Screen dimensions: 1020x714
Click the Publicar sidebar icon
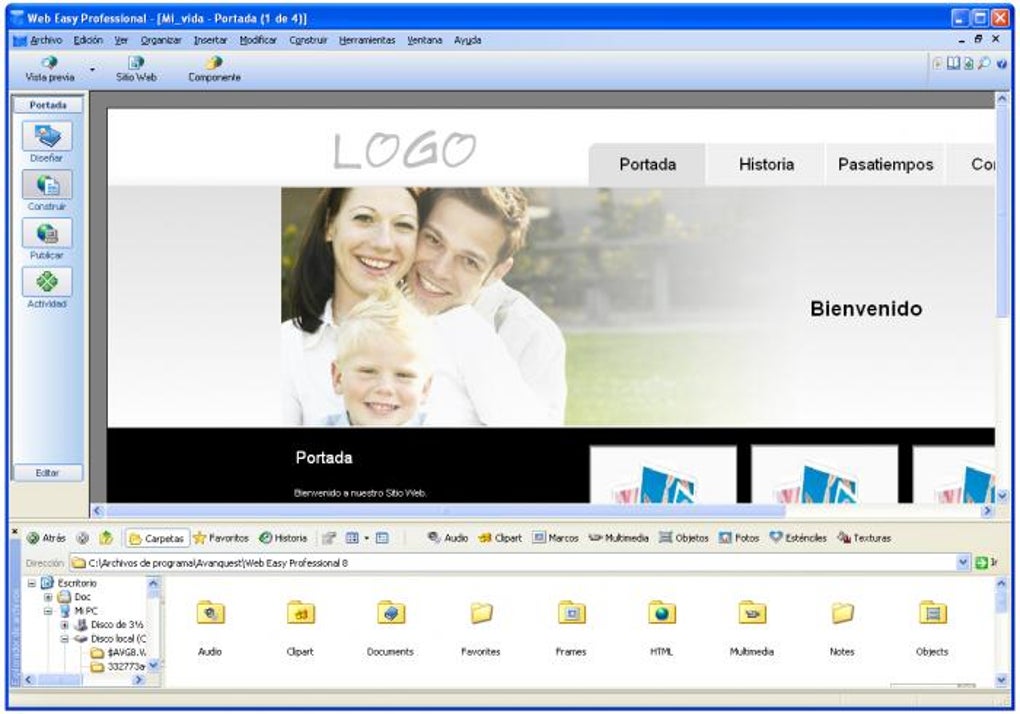click(46, 237)
